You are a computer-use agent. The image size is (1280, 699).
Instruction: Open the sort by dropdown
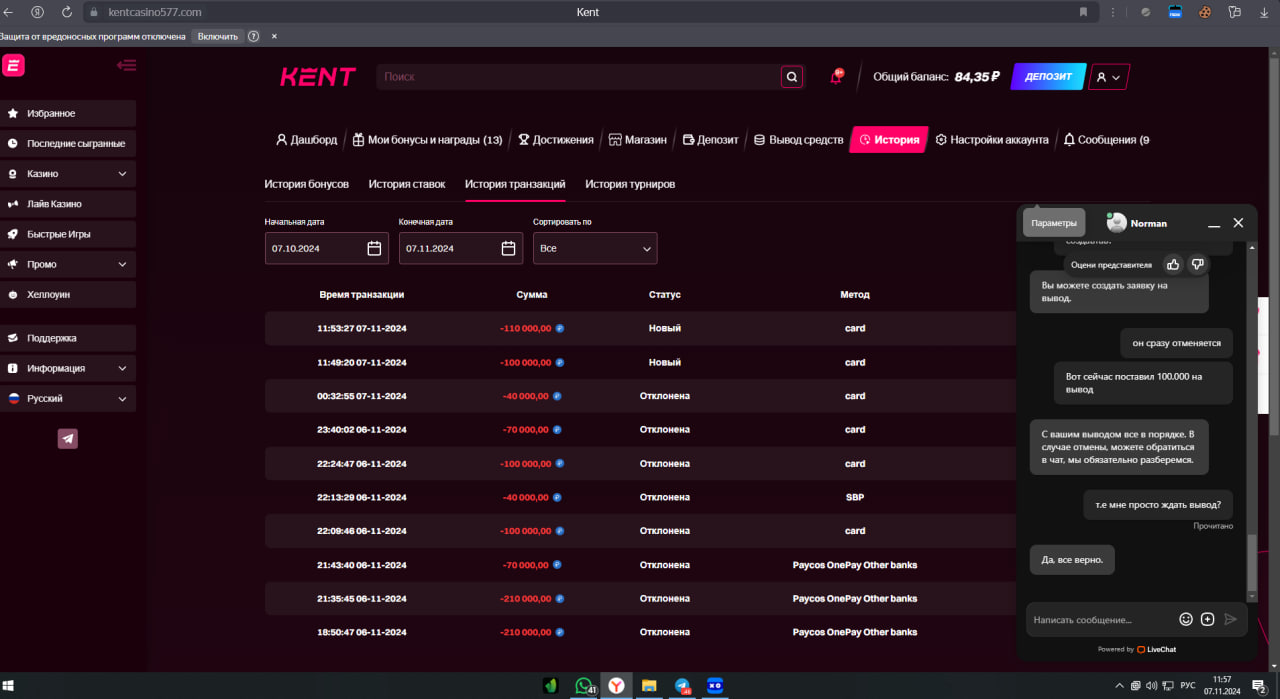(x=595, y=248)
